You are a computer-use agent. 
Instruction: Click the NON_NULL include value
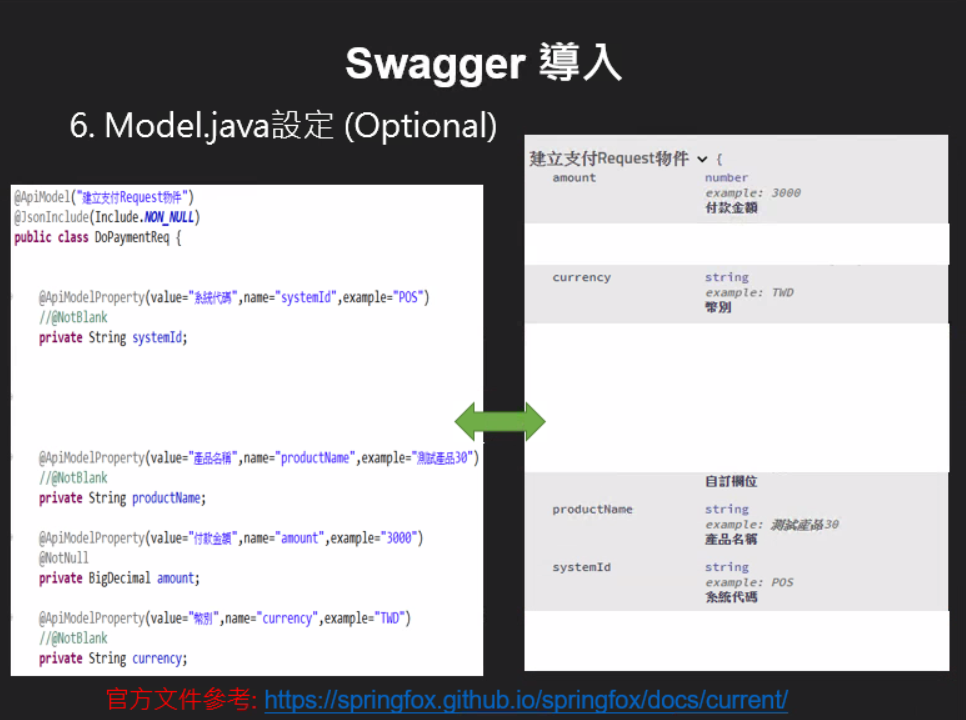click(x=169, y=217)
